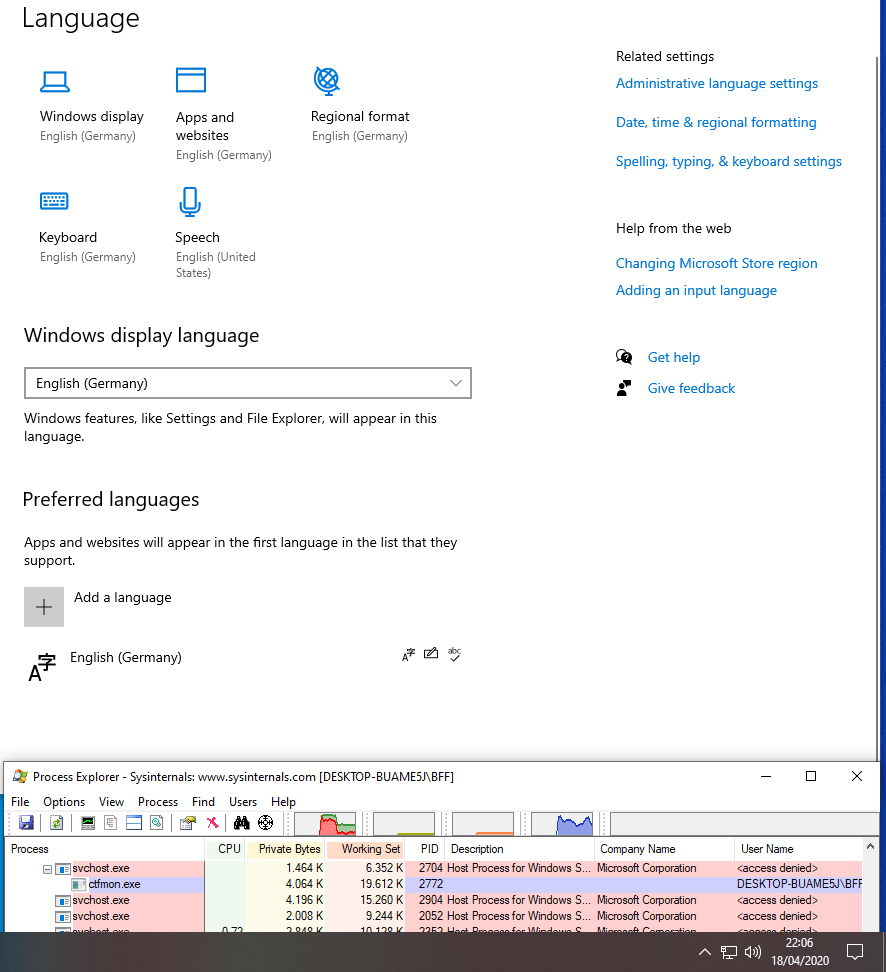This screenshot has width=886, height=972.
Task: Click spell-check abc icon beside English (Germany)
Action: [x=454, y=654]
